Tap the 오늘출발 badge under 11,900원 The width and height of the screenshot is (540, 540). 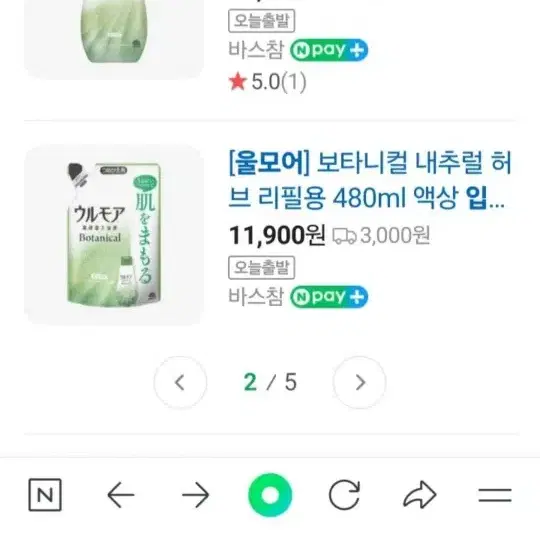point(261,267)
